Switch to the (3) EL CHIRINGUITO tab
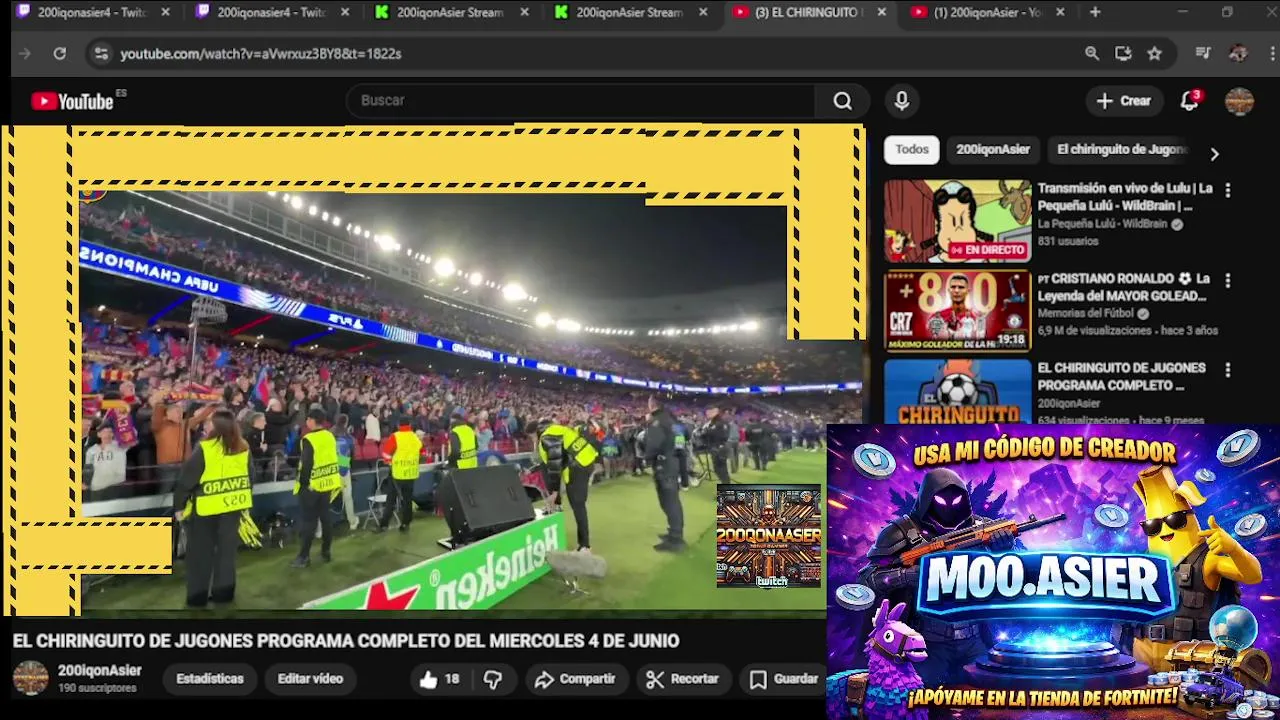 [807, 12]
